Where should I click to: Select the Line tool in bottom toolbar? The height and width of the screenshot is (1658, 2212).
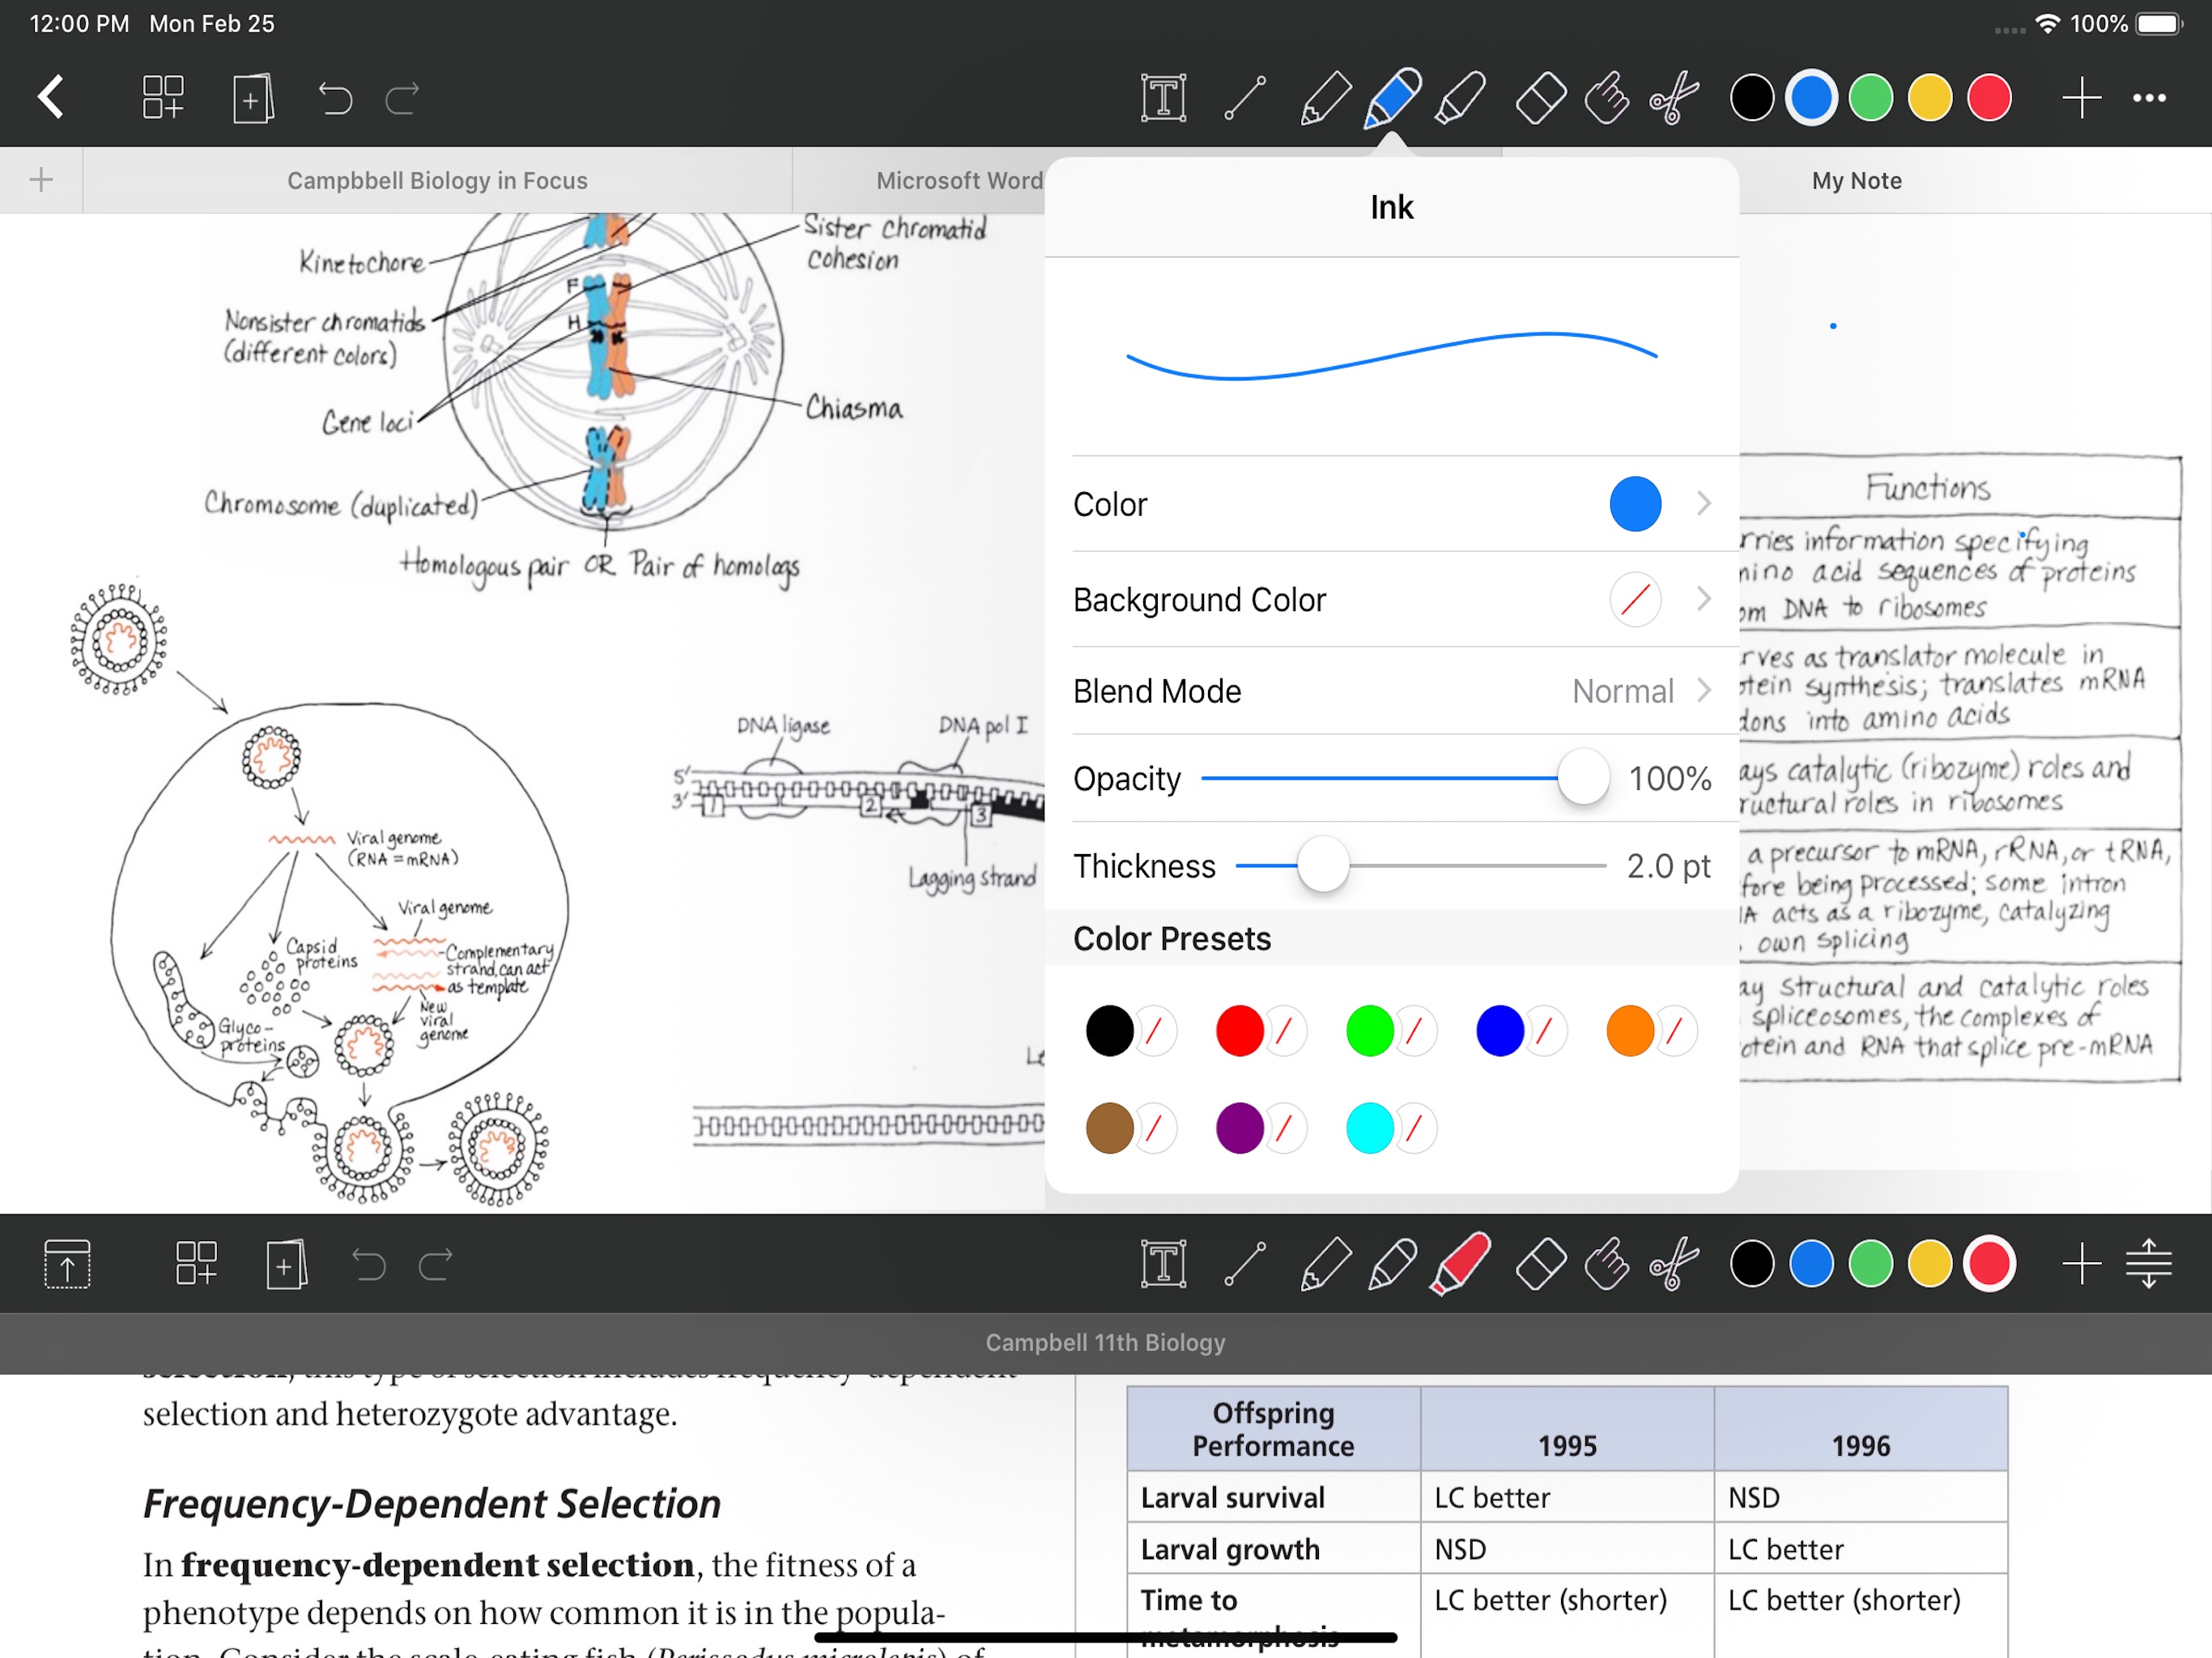(1245, 1264)
